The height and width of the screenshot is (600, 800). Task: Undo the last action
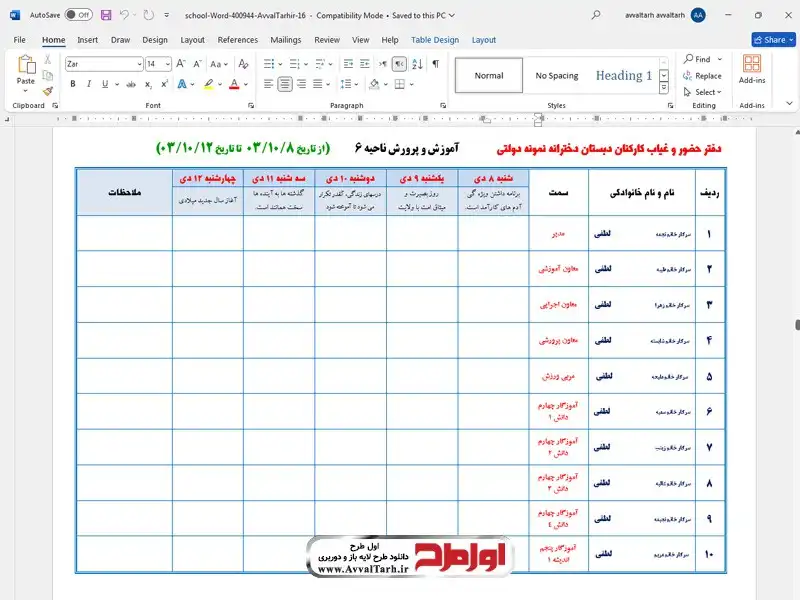124,15
